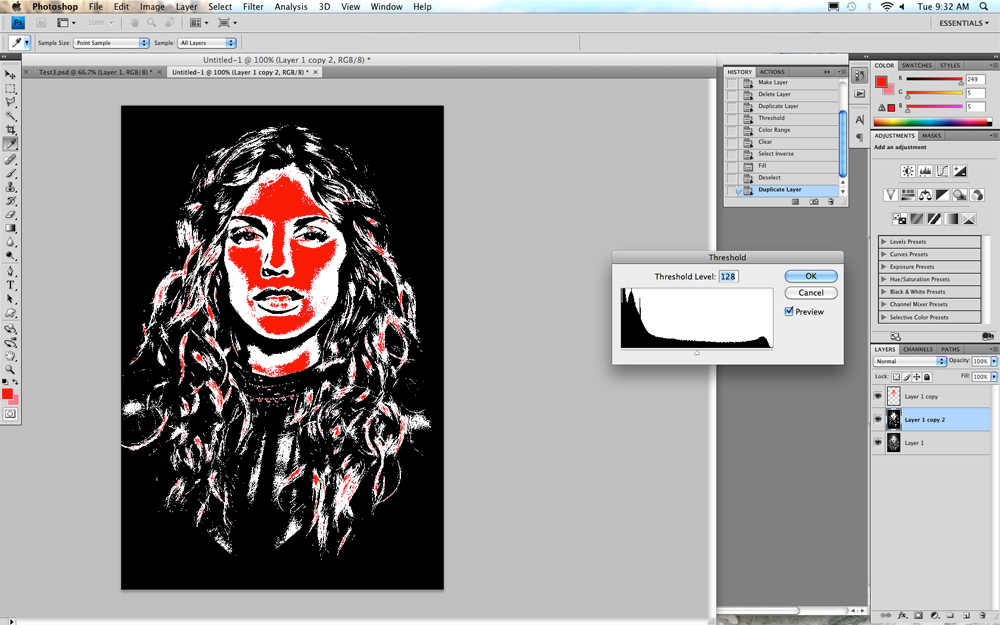Toggle lock transparent pixels

pyautogui.click(x=896, y=377)
